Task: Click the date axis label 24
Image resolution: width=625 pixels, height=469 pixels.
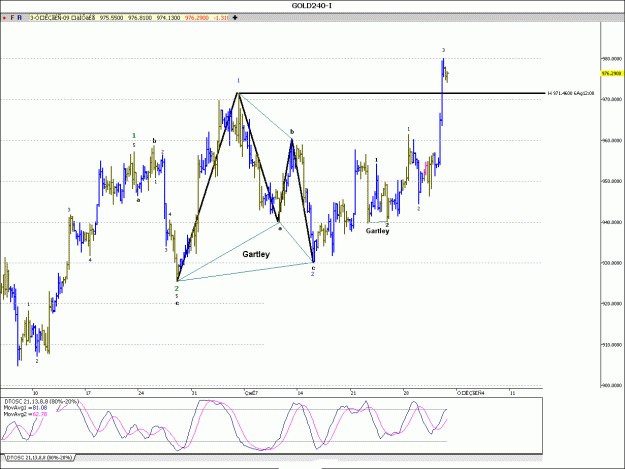Action: 141,393
